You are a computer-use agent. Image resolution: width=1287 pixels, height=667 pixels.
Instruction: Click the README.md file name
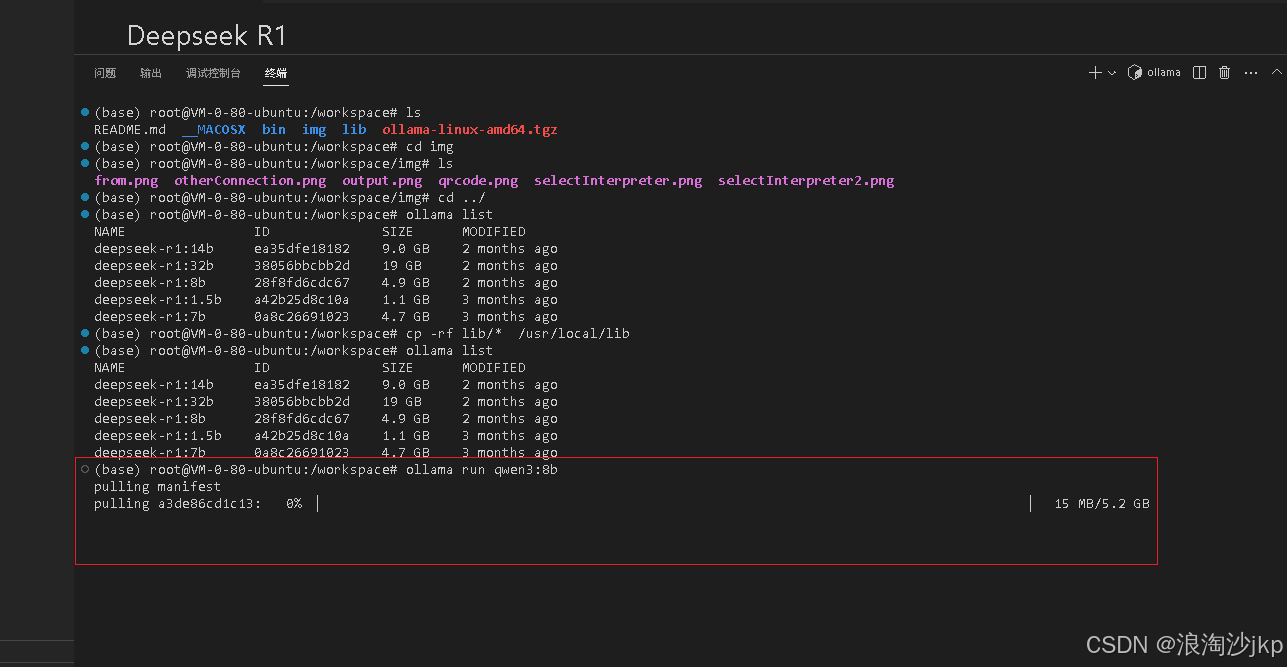[130, 129]
